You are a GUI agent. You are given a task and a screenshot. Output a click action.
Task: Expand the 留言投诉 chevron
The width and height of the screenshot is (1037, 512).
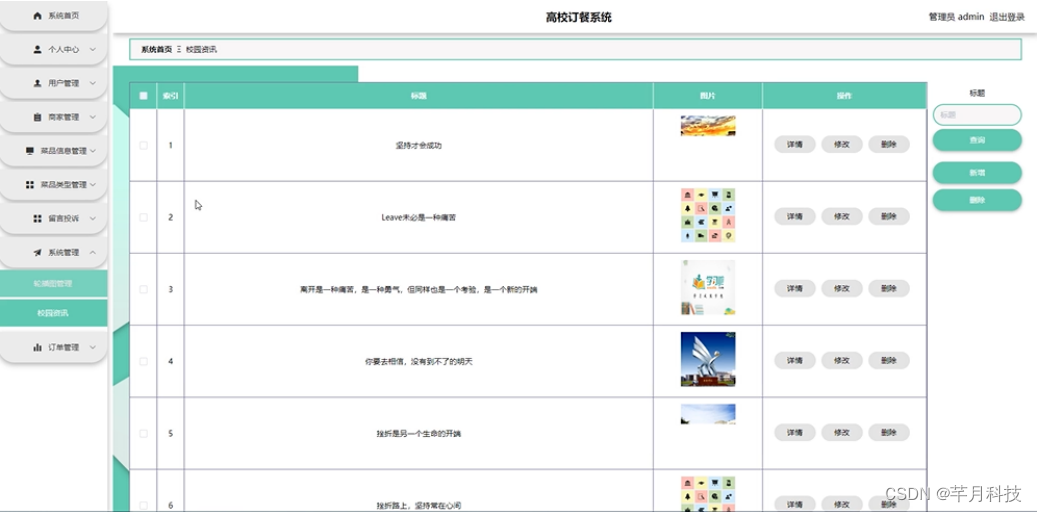(x=93, y=218)
